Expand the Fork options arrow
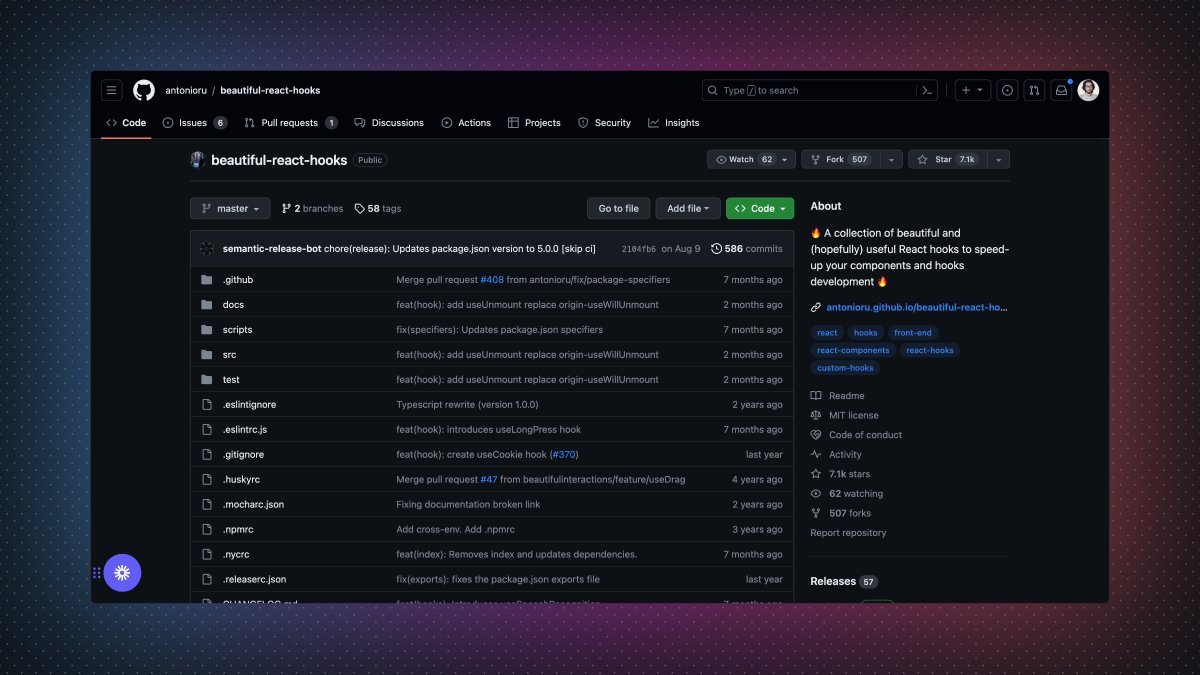Screen dimensions: 1200x675 coord(892,159)
